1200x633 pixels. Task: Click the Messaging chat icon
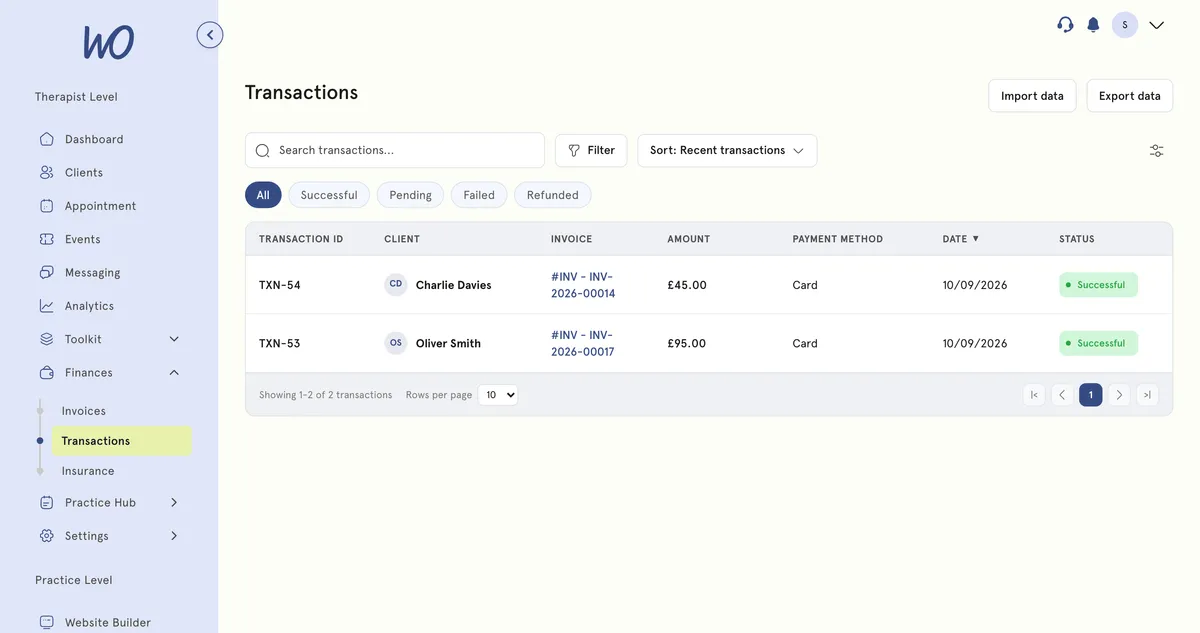(47, 272)
